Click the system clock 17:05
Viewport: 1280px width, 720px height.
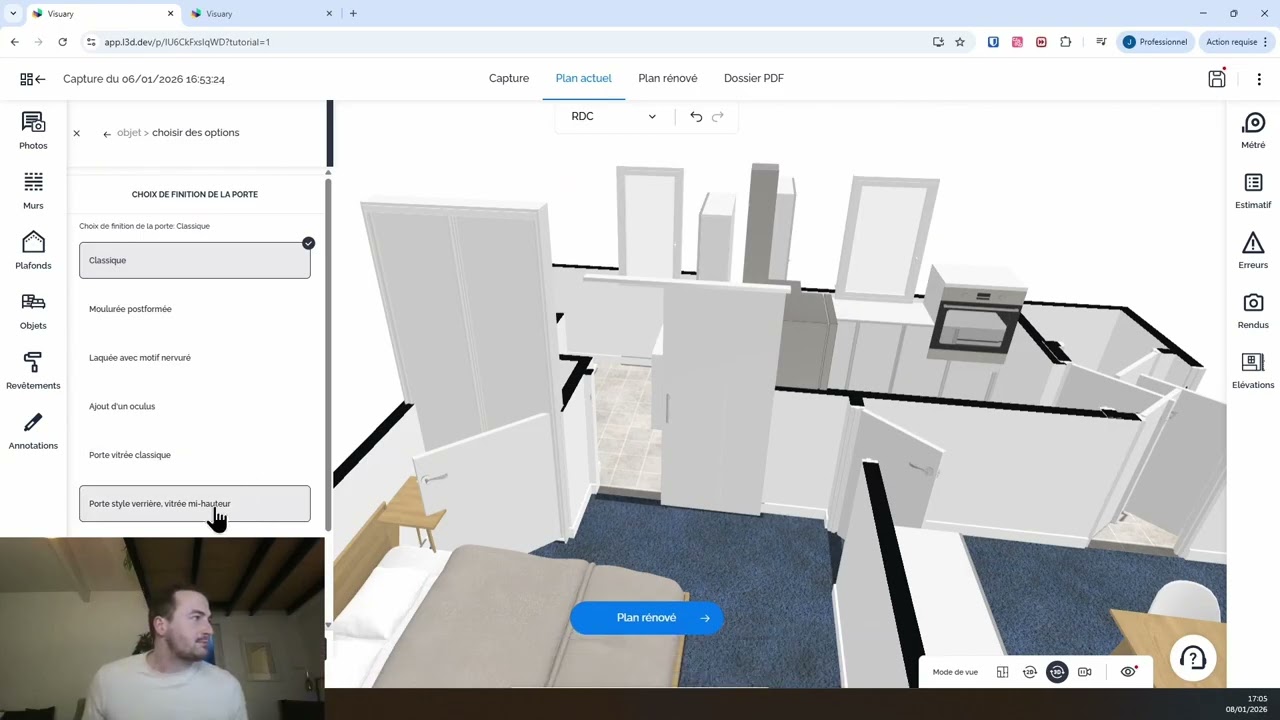(1257, 699)
